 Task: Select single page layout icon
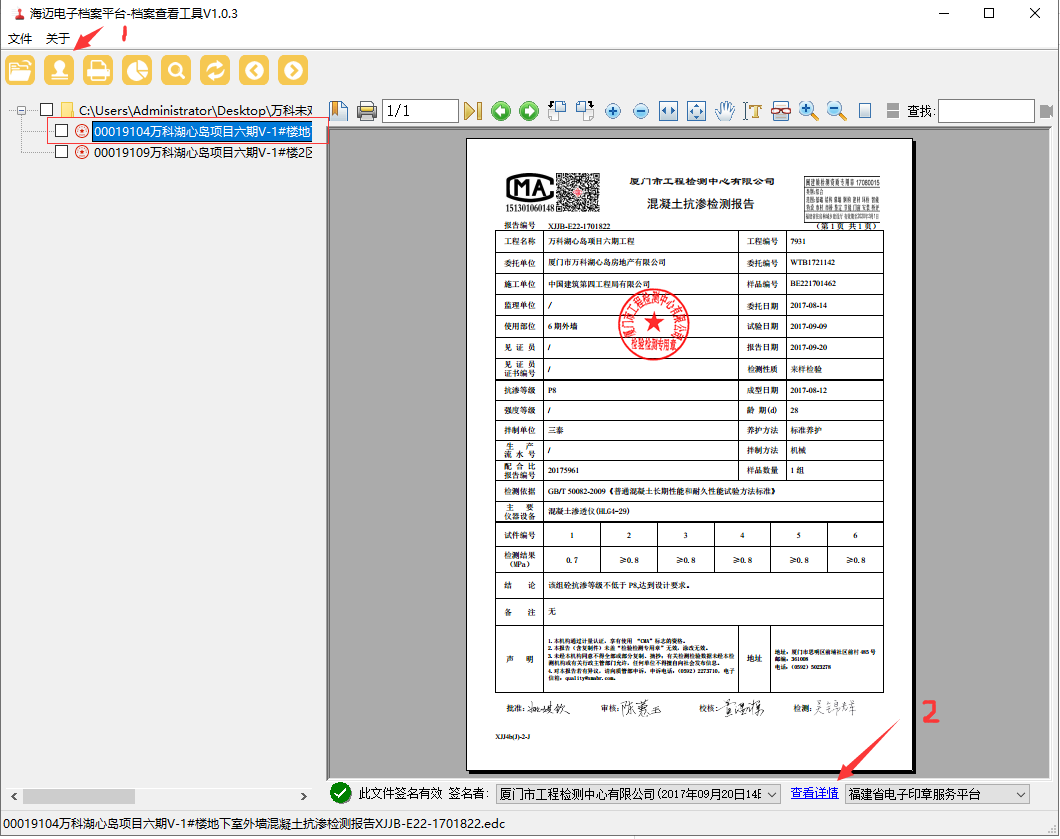[865, 111]
